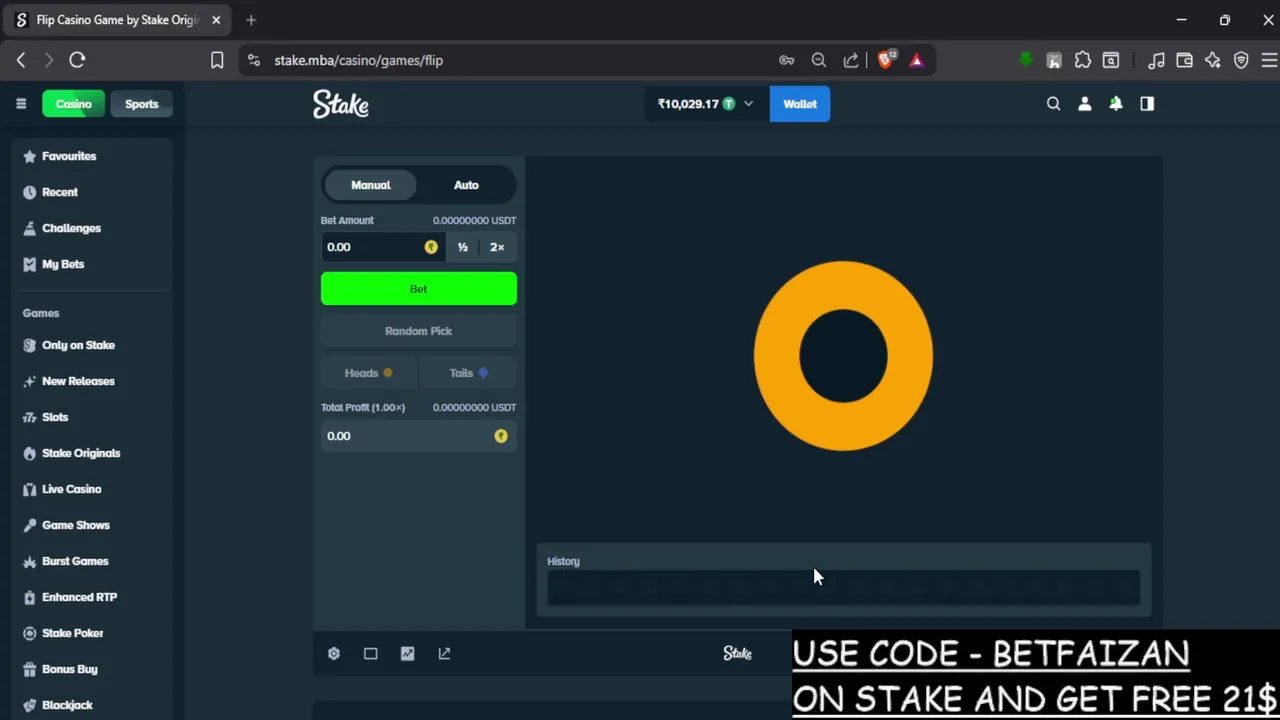Viewport: 1280px width, 720px height.
Task: Open Stake Originals category
Action: click(x=81, y=453)
